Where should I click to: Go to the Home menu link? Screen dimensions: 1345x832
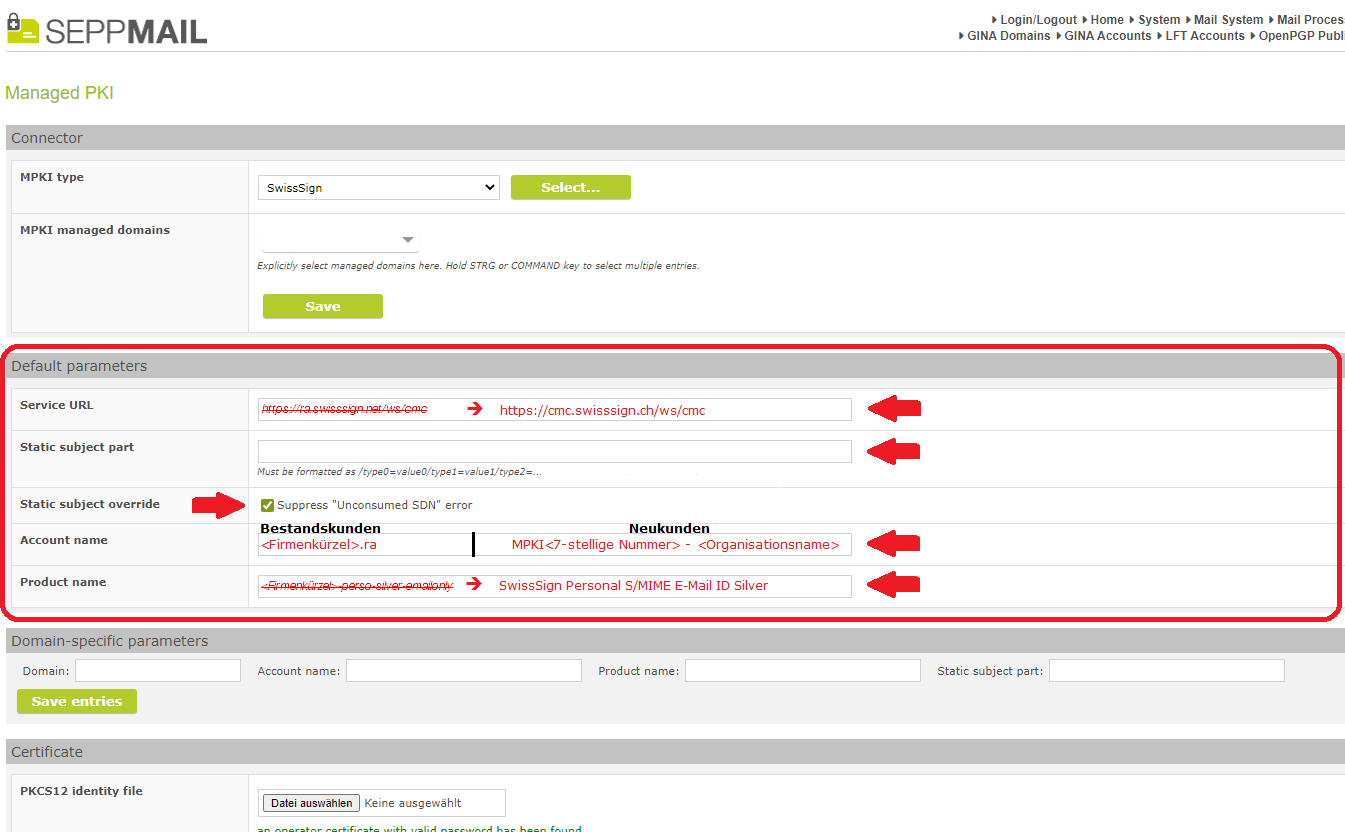pyautogui.click(x=1107, y=20)
